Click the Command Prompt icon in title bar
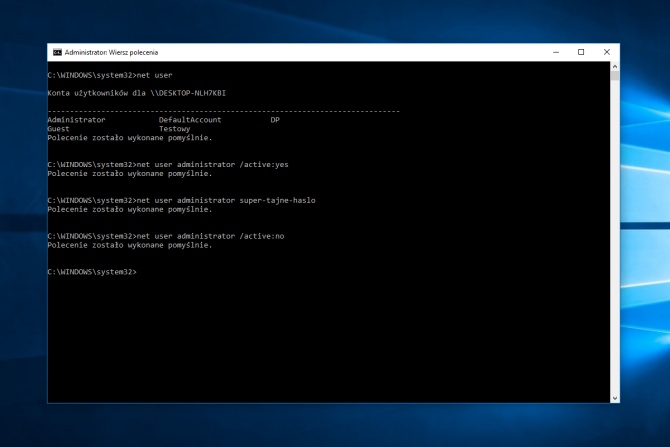 point(57,52)
